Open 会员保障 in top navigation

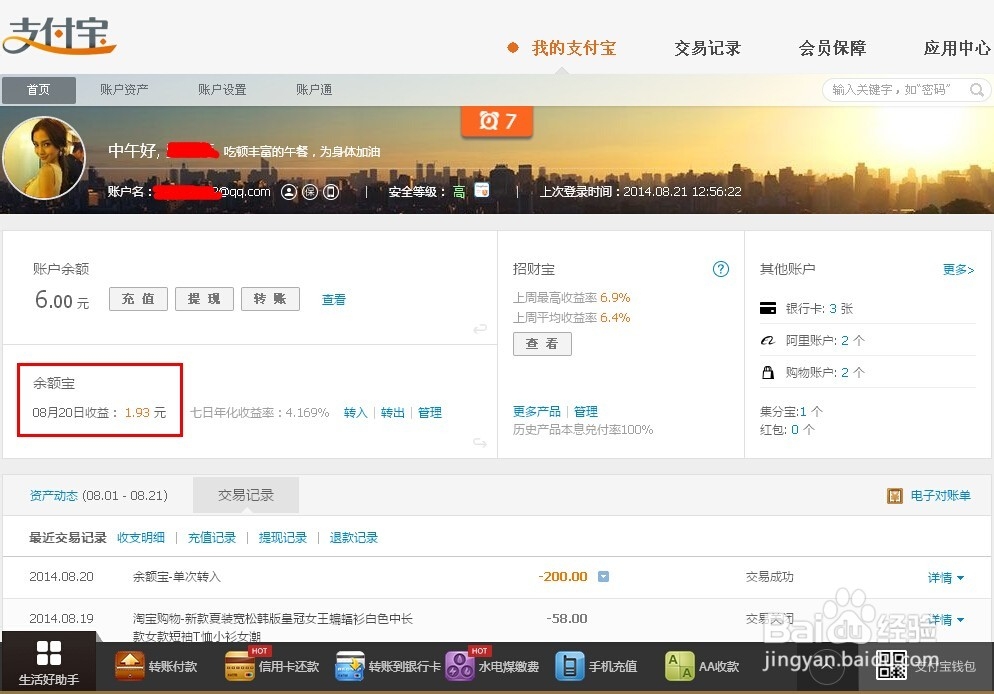click(x=832, y=48)
